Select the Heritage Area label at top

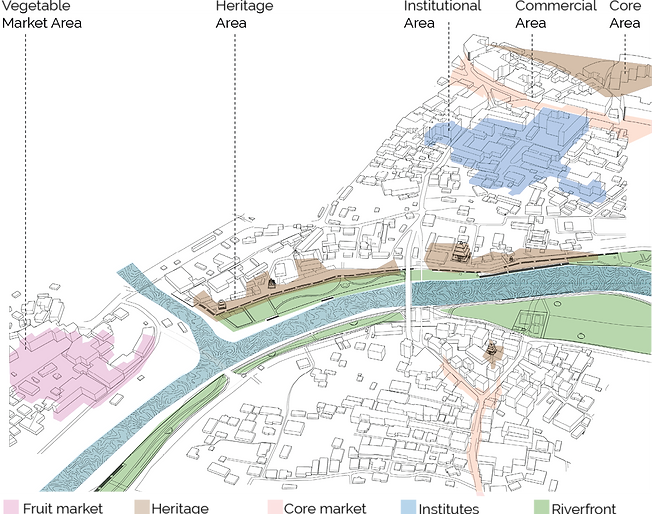[x=244, y=15]
